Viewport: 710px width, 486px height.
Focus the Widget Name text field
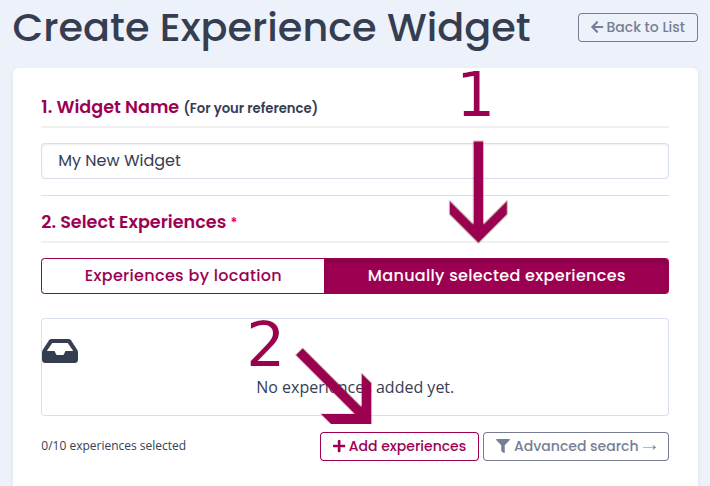click(x=354, y=161)
